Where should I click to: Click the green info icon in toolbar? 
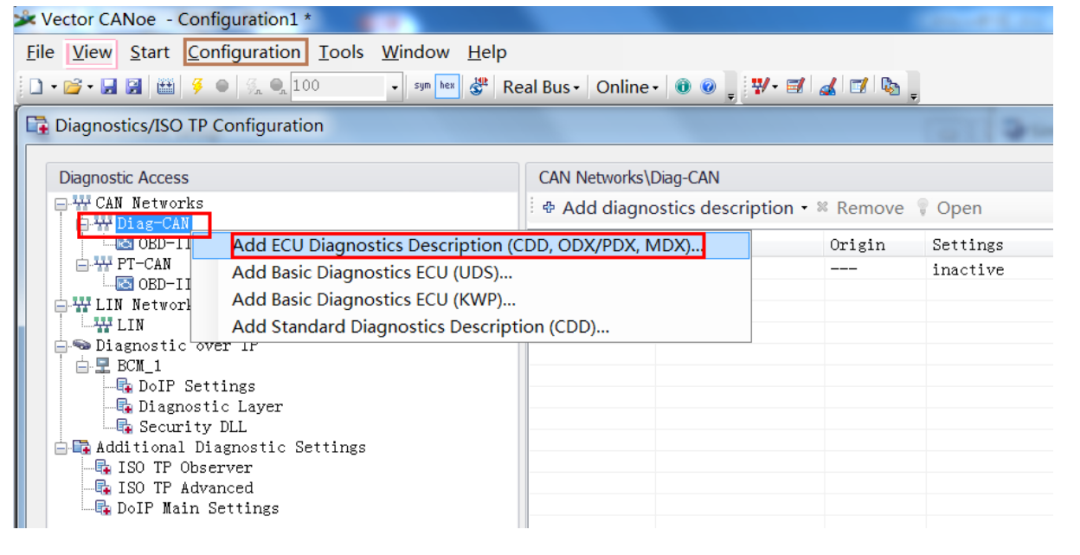[x=683, y=87]
